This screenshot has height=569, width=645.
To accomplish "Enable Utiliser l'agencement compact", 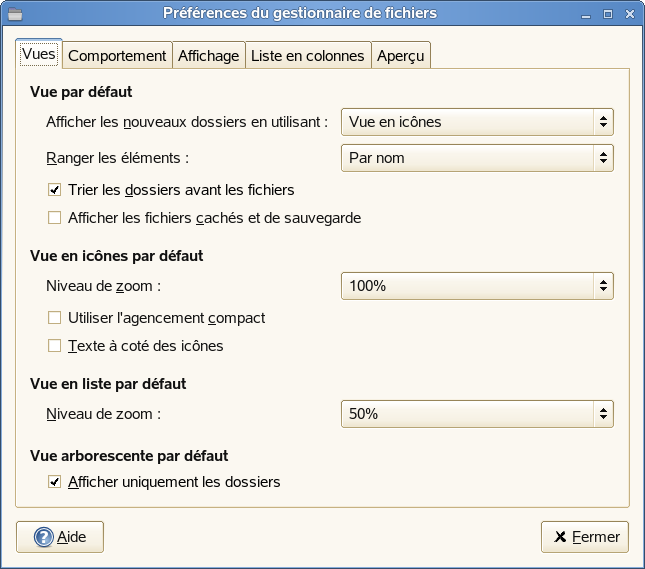I will pyautogui.click(x=55, y=318).
